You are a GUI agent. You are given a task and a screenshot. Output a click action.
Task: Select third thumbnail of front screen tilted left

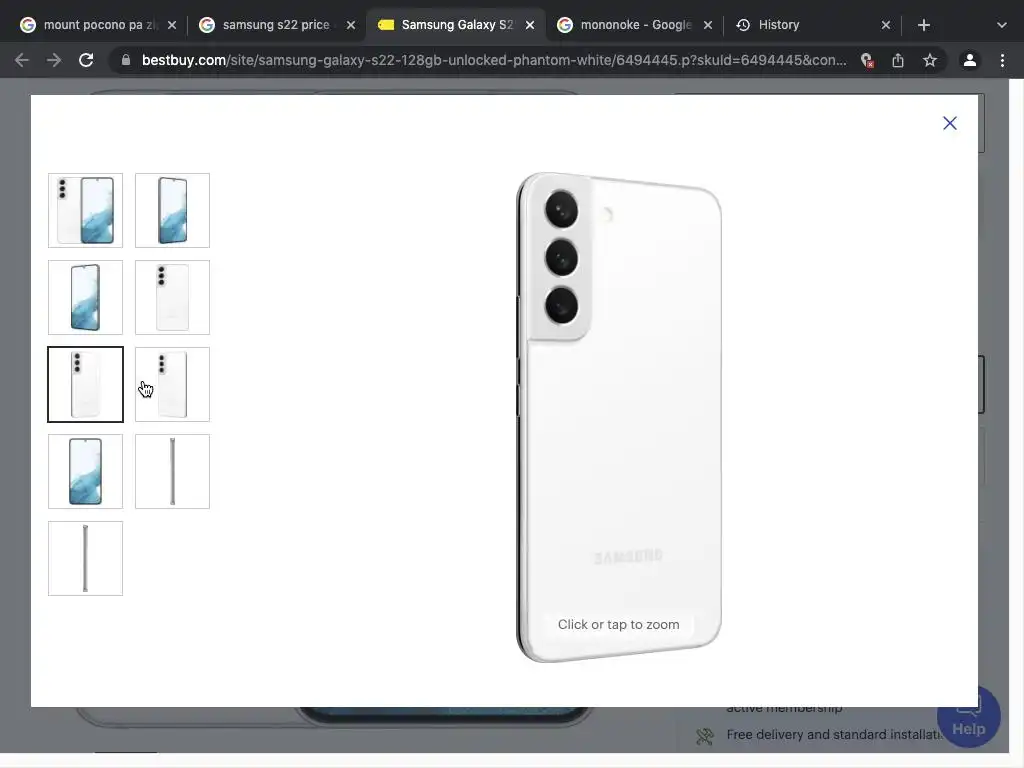(86, 297)
